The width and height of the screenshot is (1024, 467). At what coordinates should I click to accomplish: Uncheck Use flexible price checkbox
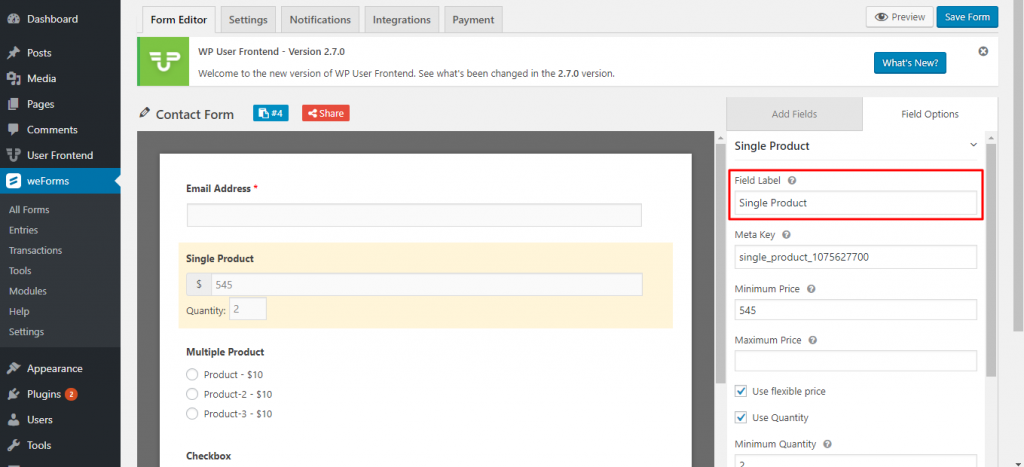(x=741, y=391)
